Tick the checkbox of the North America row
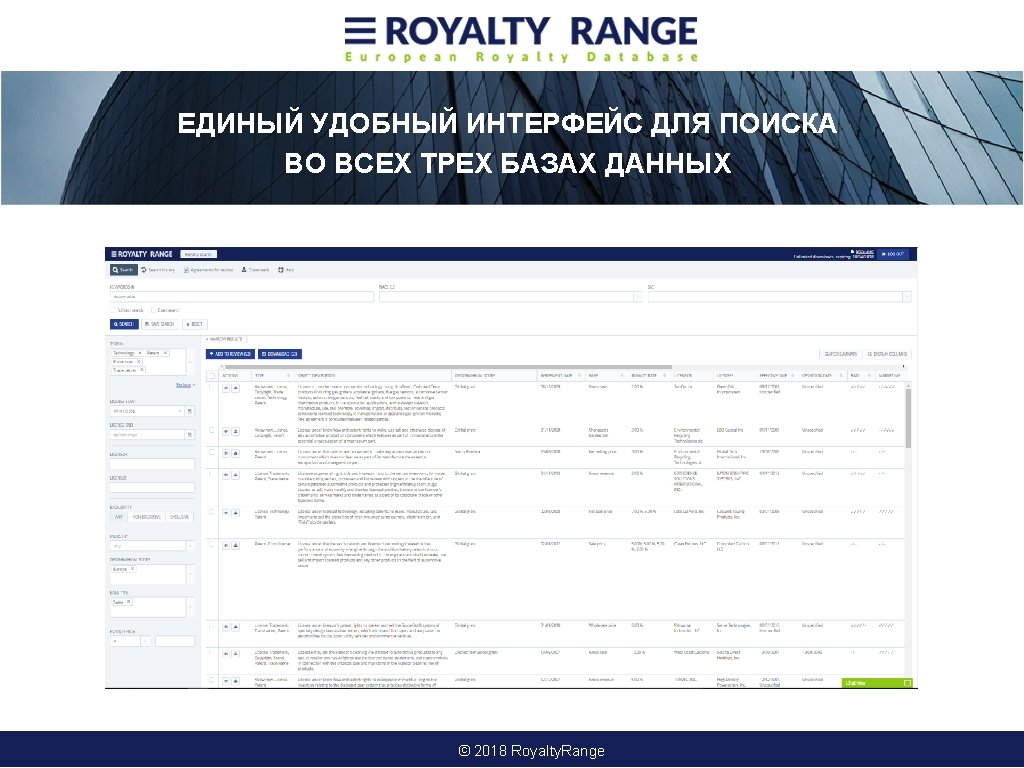Viewport: 1024px width, 768px height. point(212,451)
